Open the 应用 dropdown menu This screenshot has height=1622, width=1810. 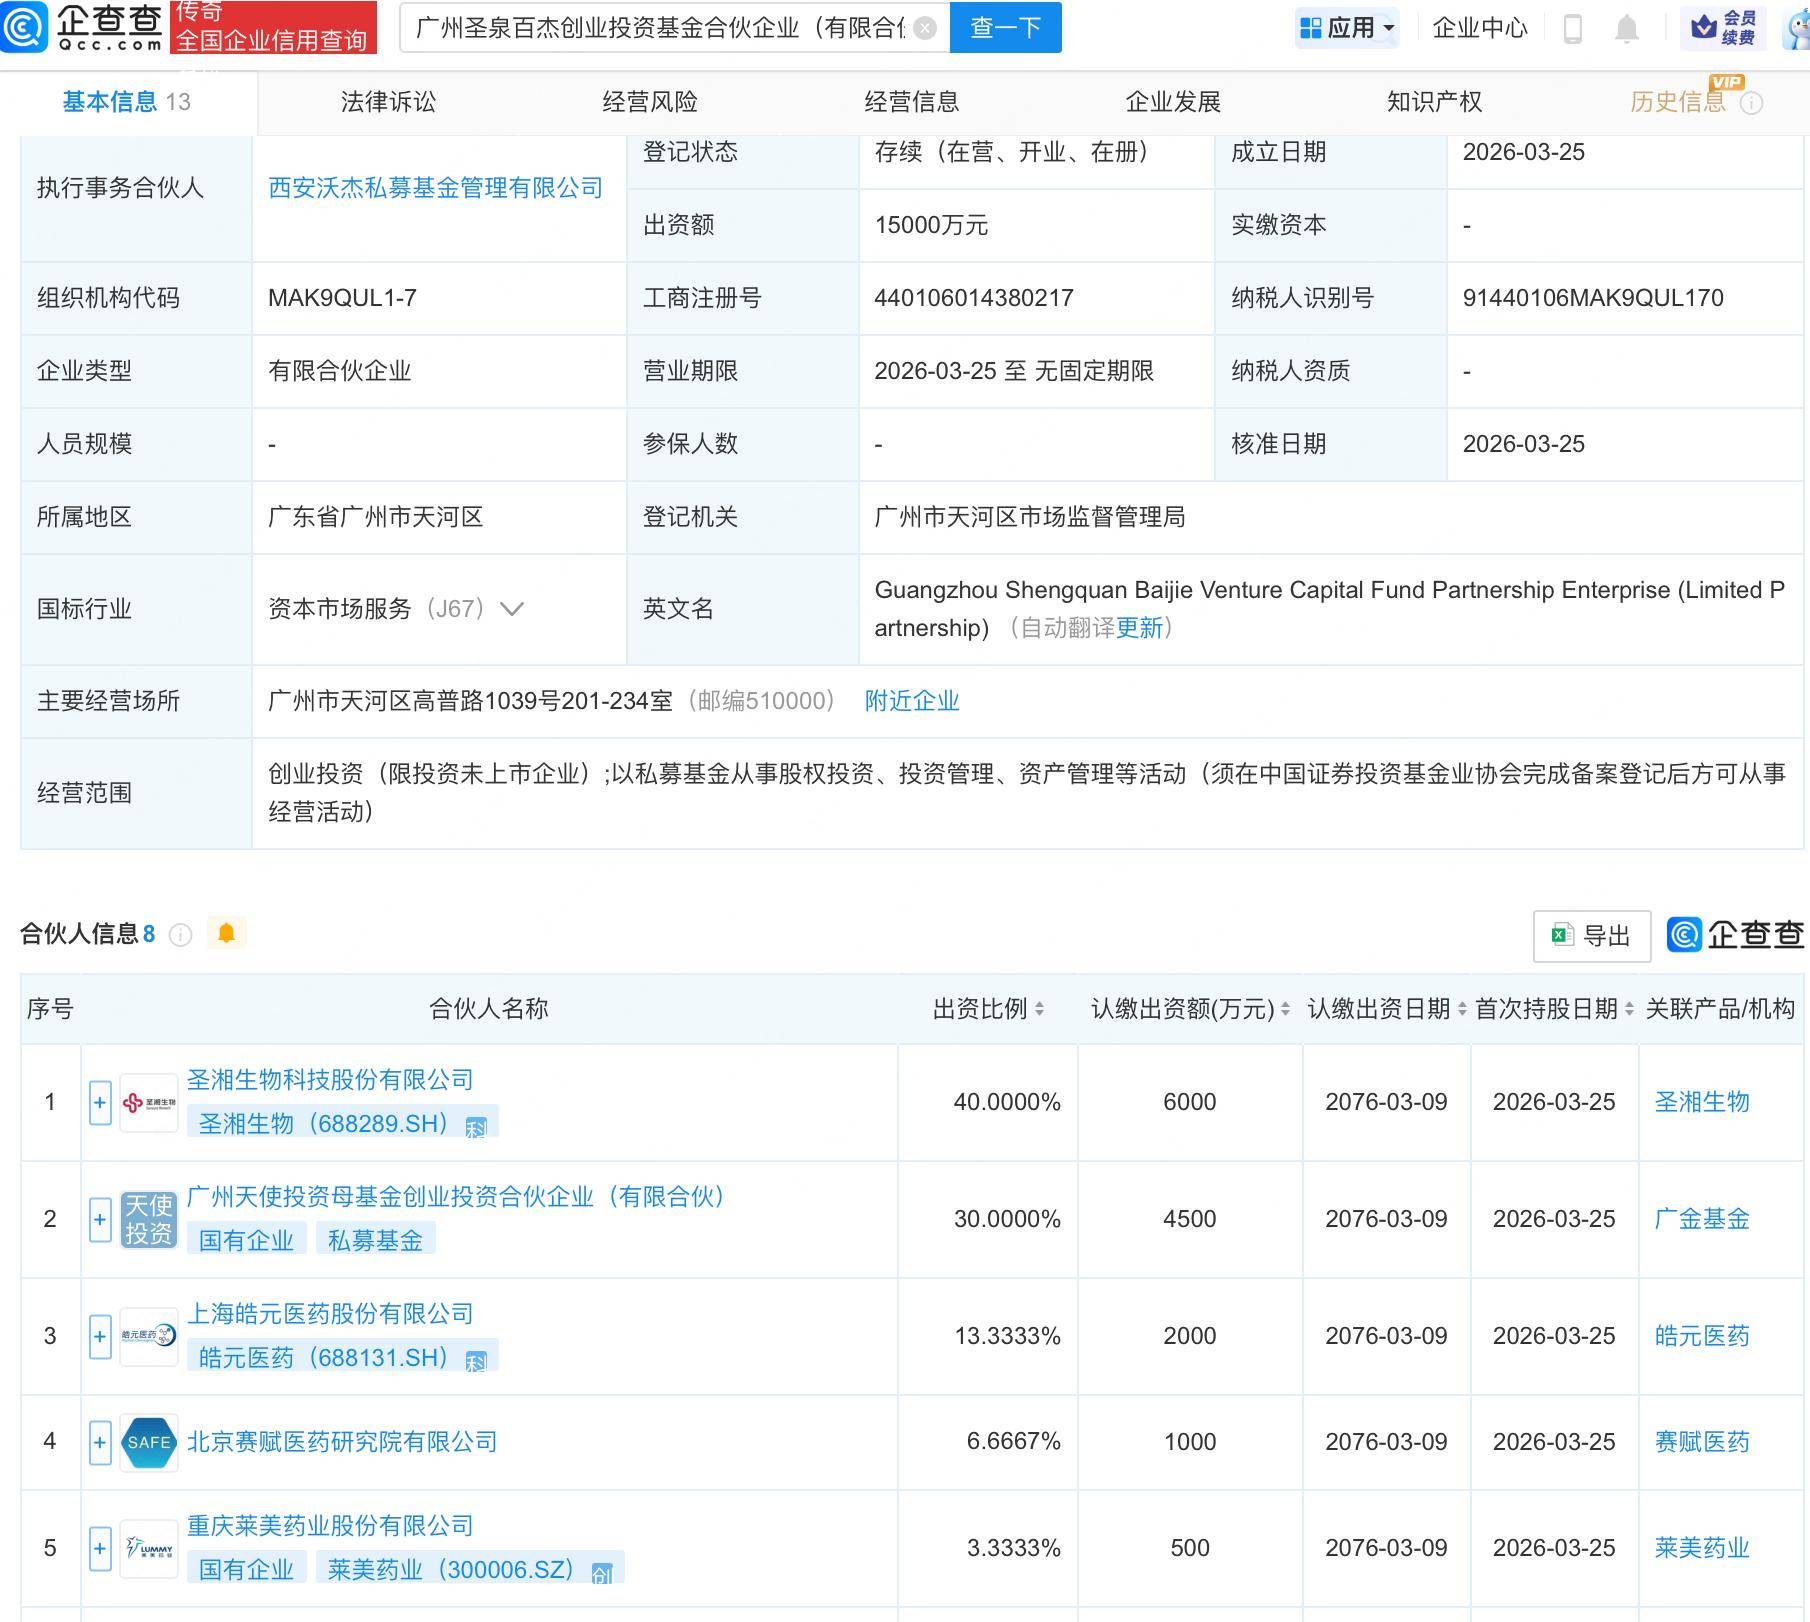click(1348, 28)
